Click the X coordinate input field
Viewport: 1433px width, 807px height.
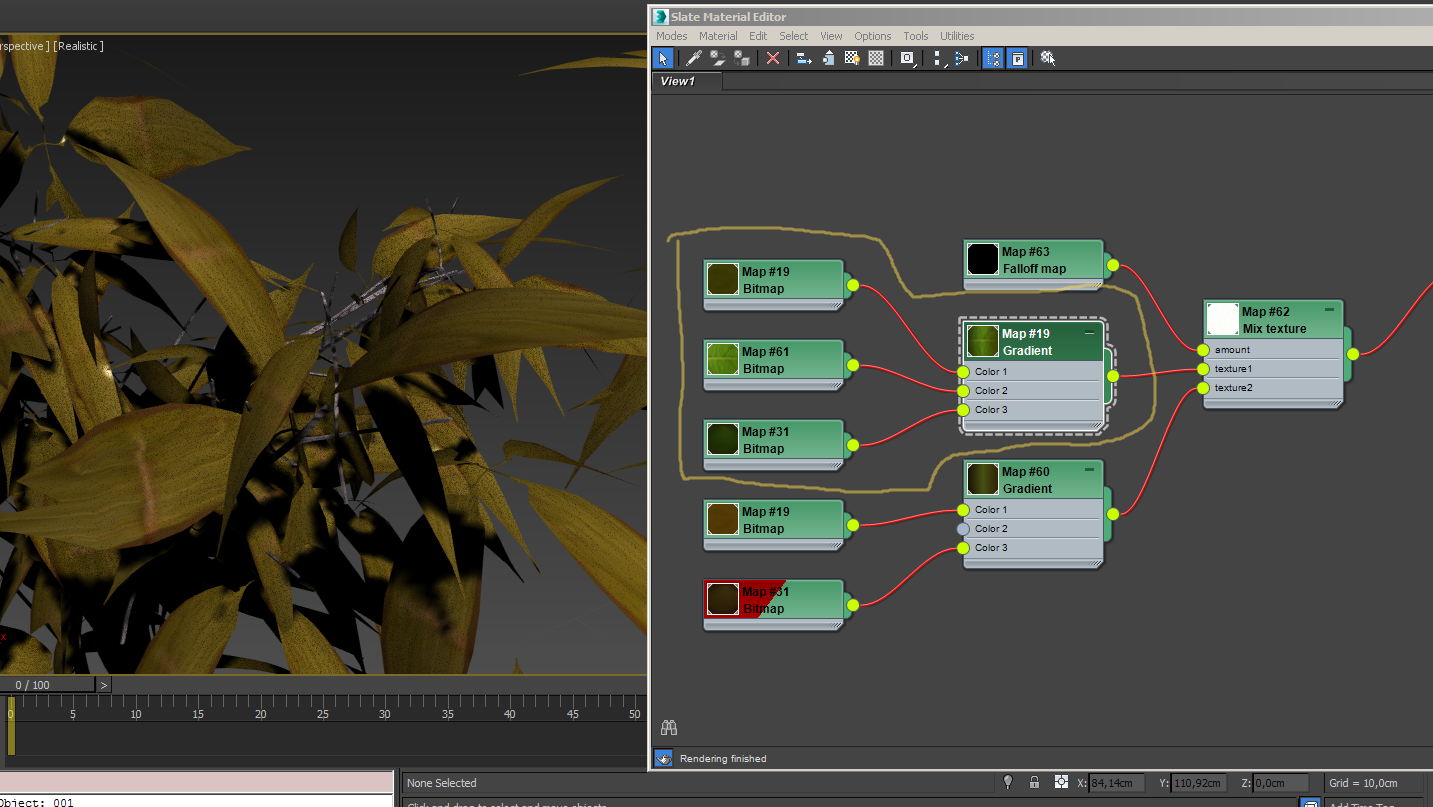[x=1116, y=783]
